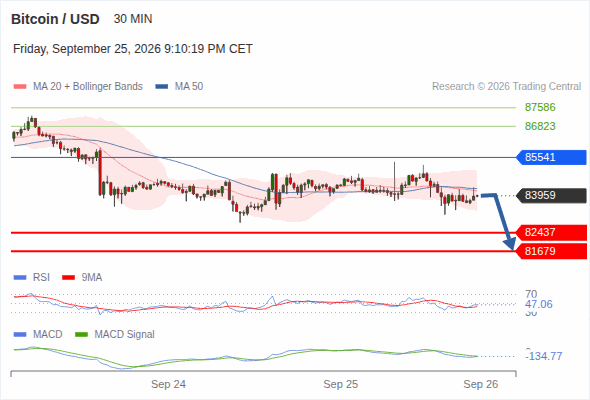
Task: Click the 87586 resistance level label
Action: pyautogui.click(x=540, y=108)
